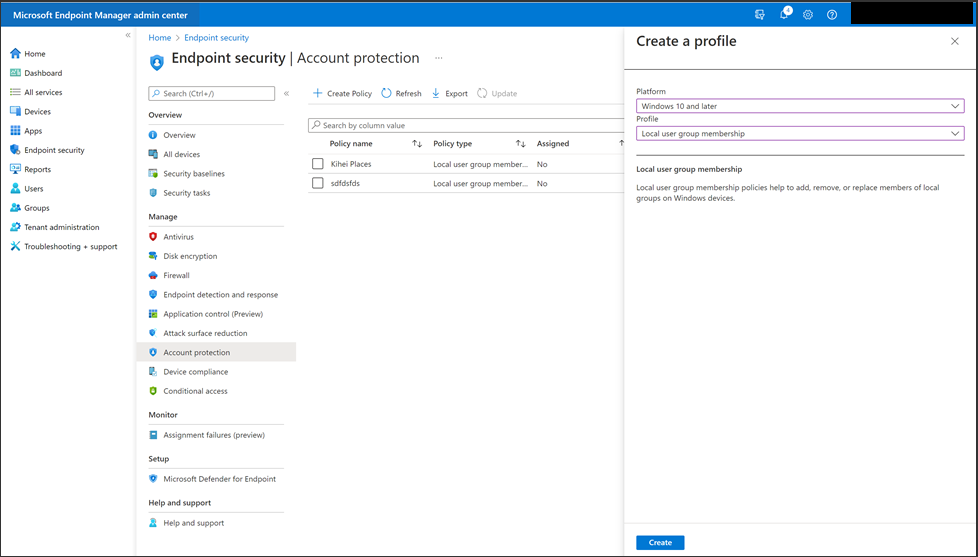This screenshot has height=557, width=978.
Task: Open the ellipsis more options beside page title
Action: click(x=439, y=58)
